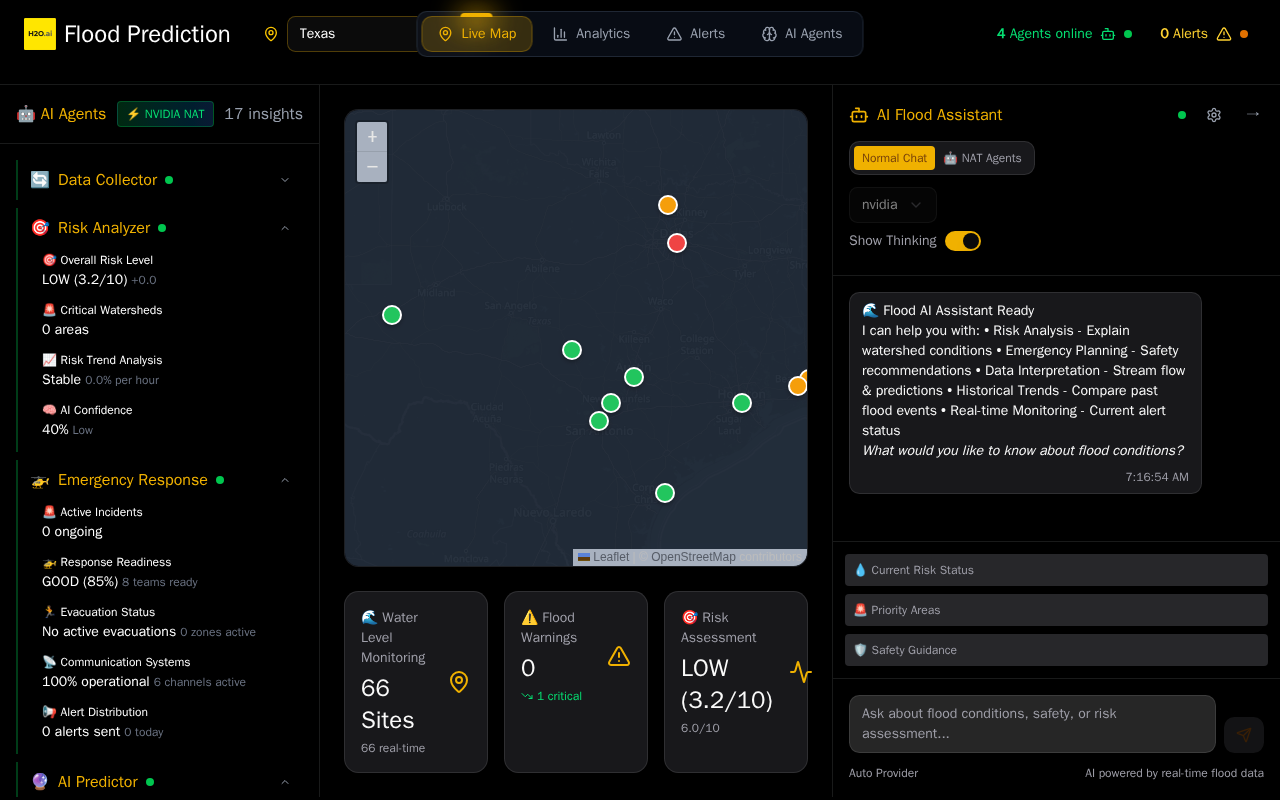This screenshot has height=800, width=1280.
Task: Collapse the Risk Analyzer section
Action: (x=285, y=228)
